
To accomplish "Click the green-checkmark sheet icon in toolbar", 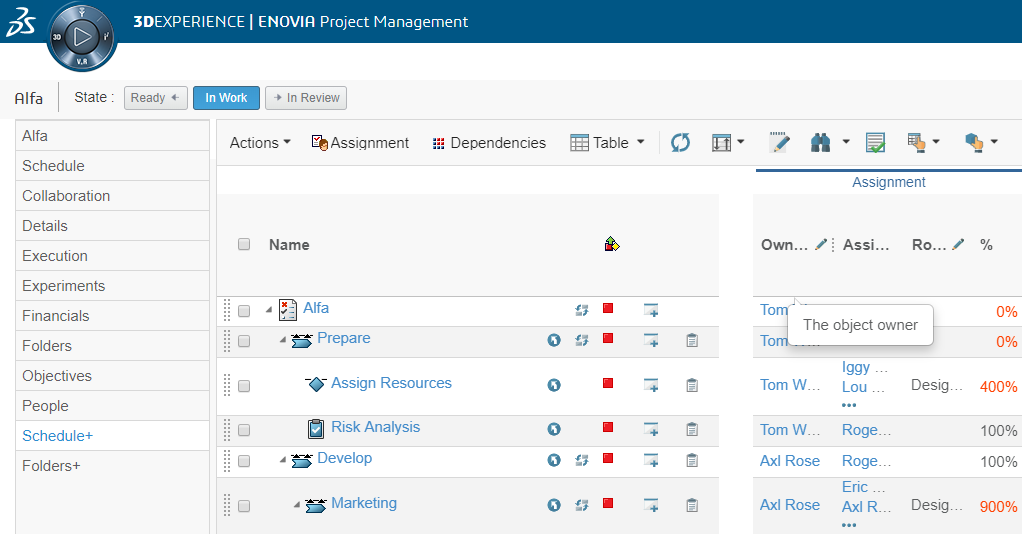I will [x=875, y=143].
